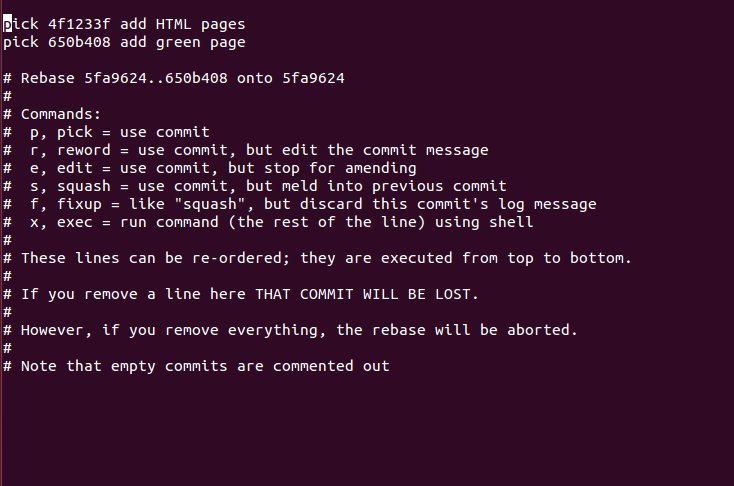Click the word pick on first line

[21, 24]
